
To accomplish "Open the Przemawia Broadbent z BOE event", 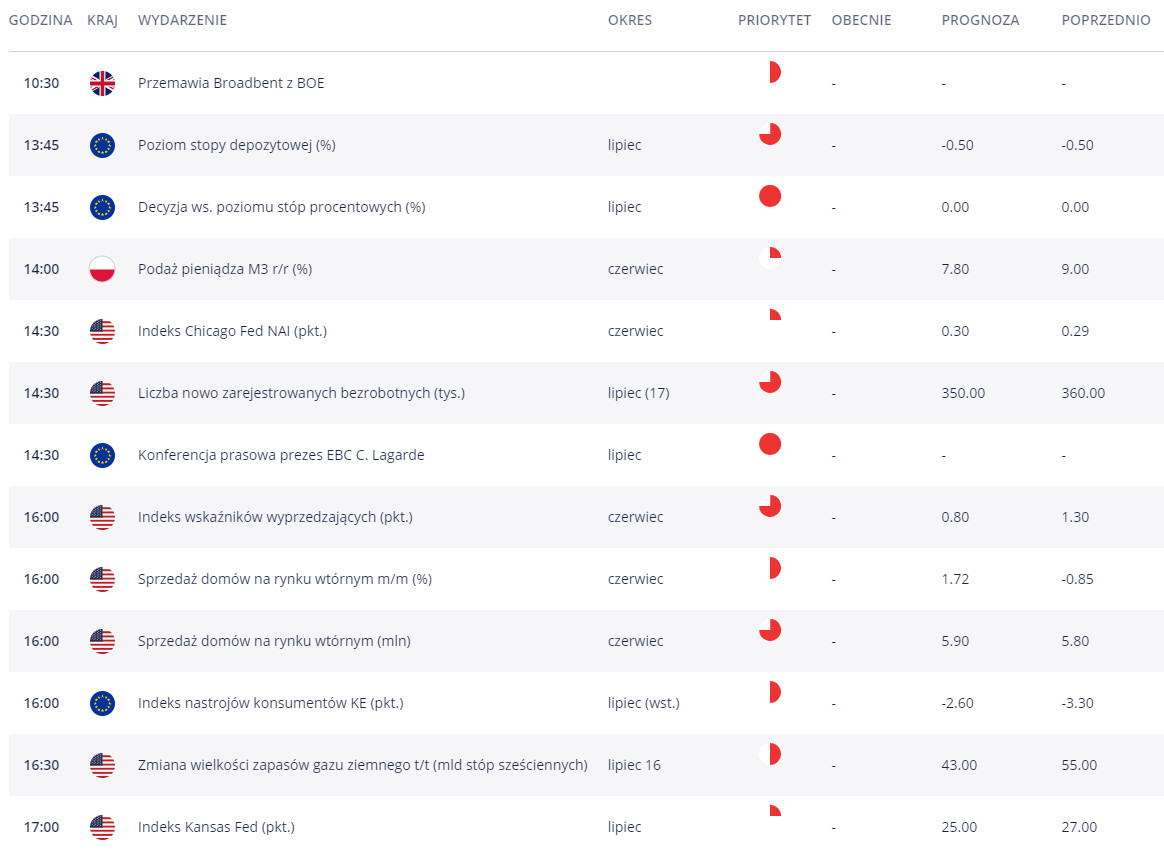I will pyautogui.click(x=231, y=83).
